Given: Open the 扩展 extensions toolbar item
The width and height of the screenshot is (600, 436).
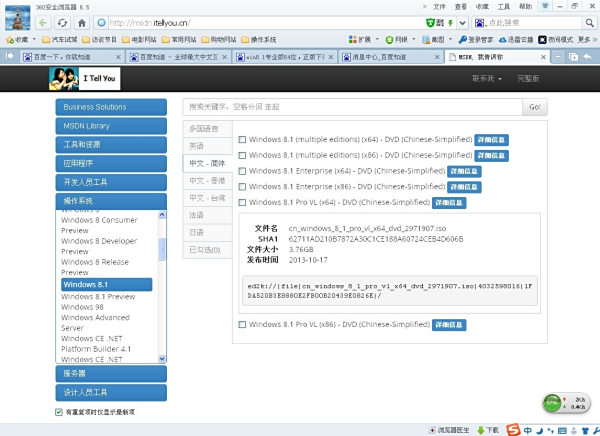Looking at the screenshot, I should click(360, 39).
